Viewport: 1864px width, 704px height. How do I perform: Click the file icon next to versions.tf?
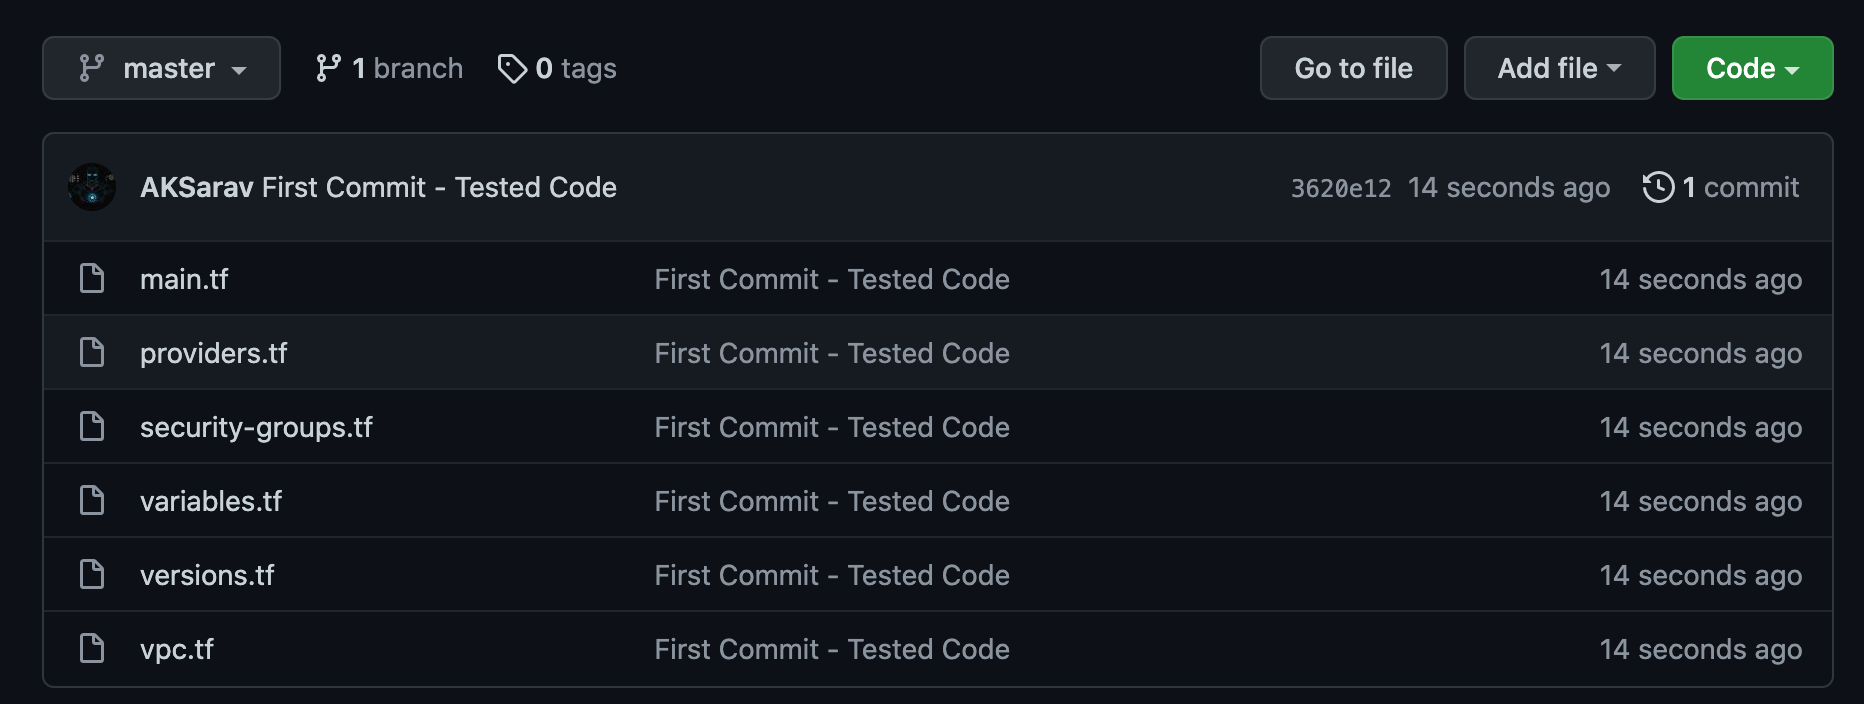pos(92,575)
